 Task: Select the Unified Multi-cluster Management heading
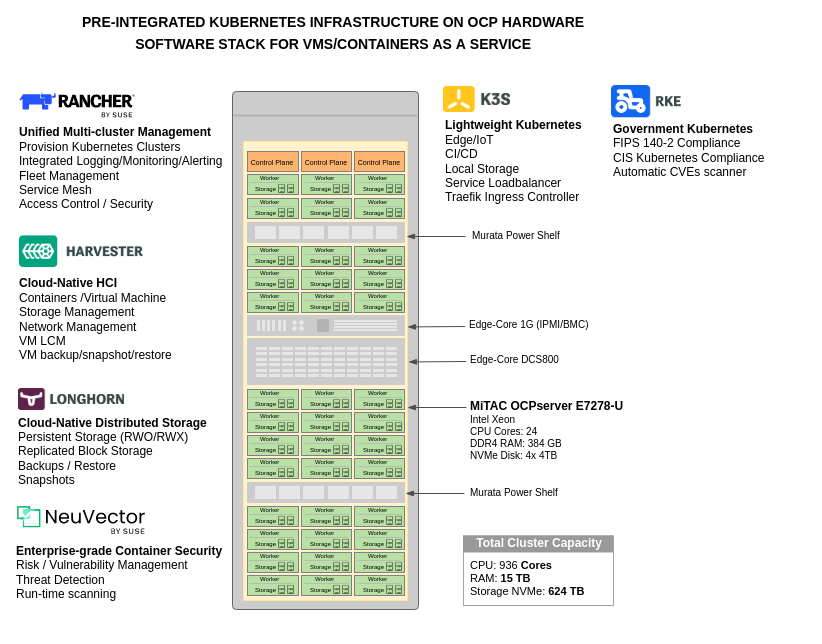115,132
